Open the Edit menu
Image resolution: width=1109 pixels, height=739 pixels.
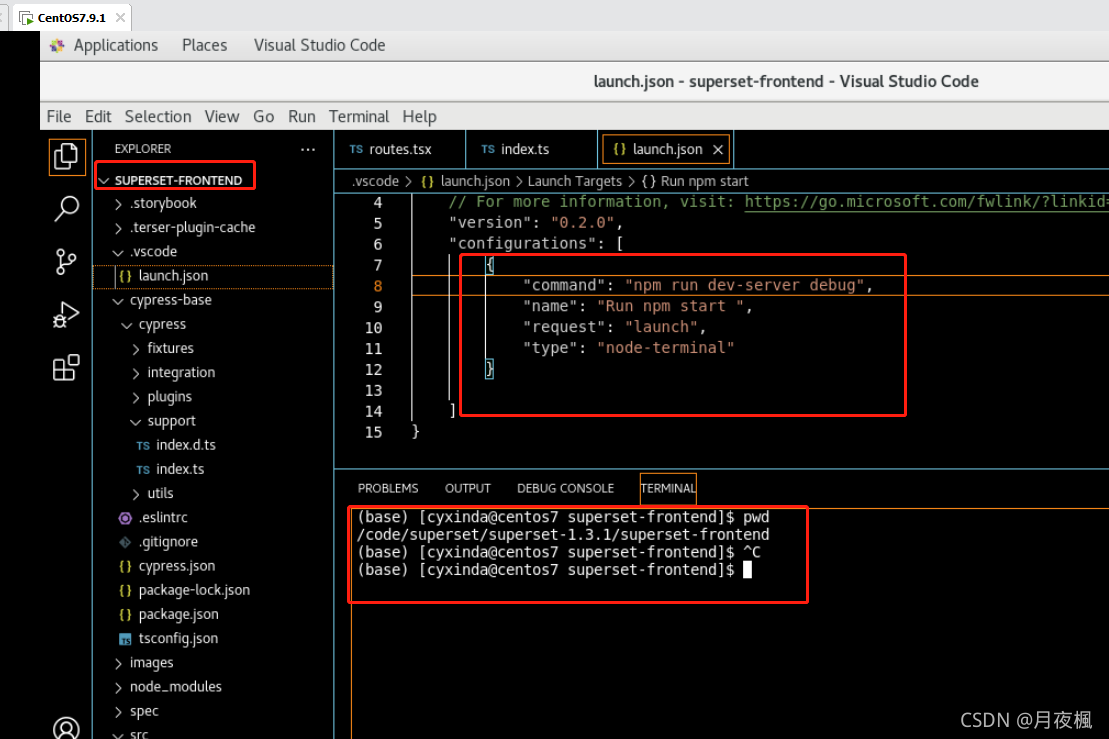98,117
